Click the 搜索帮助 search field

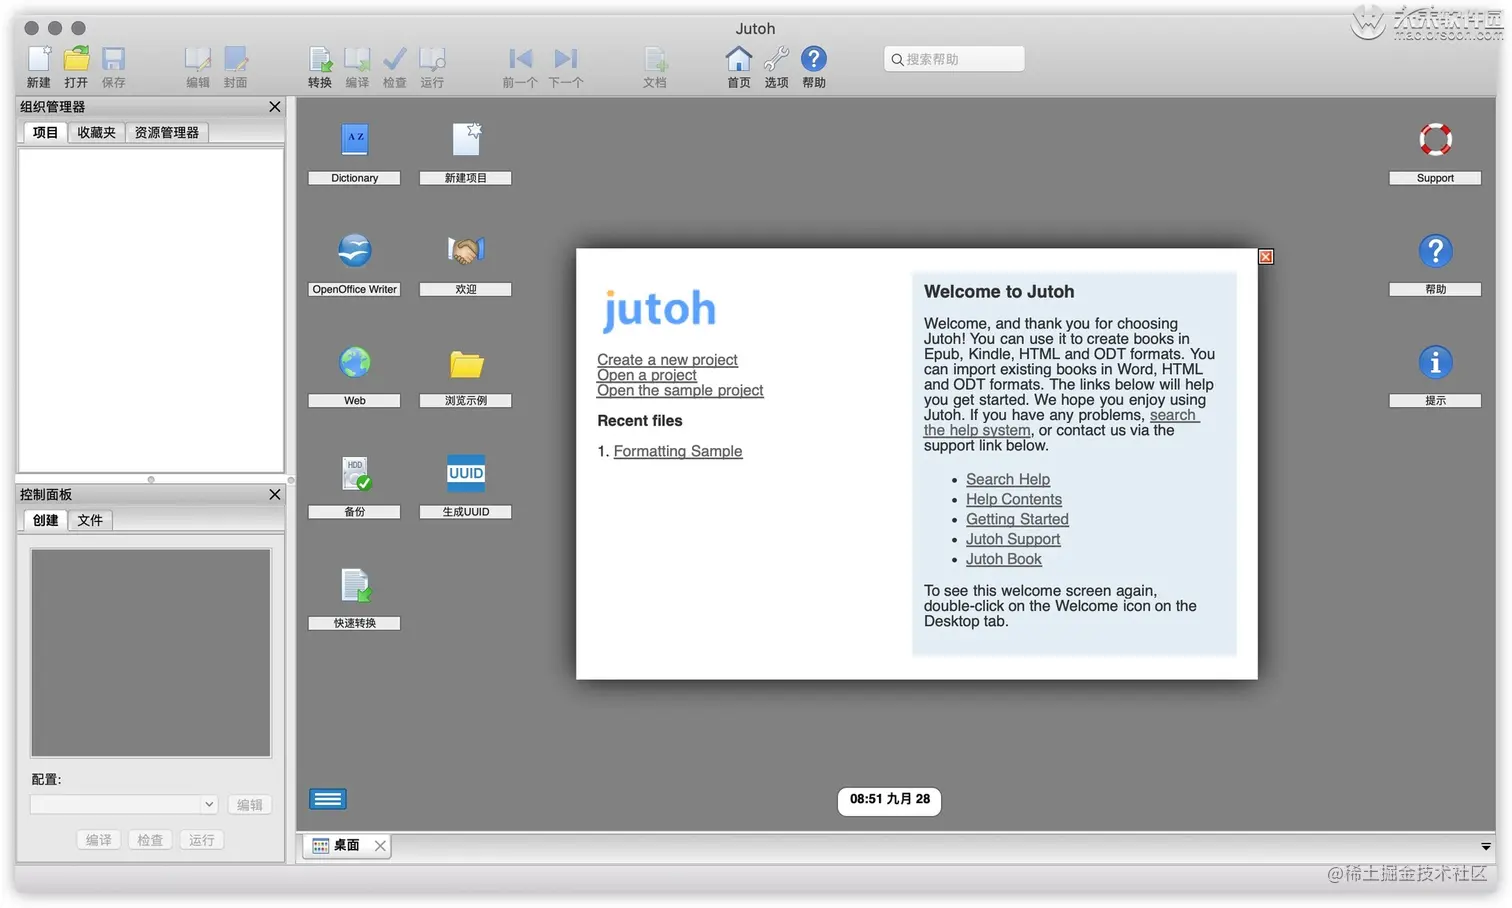pyautogui.click(x=954, y=59)
